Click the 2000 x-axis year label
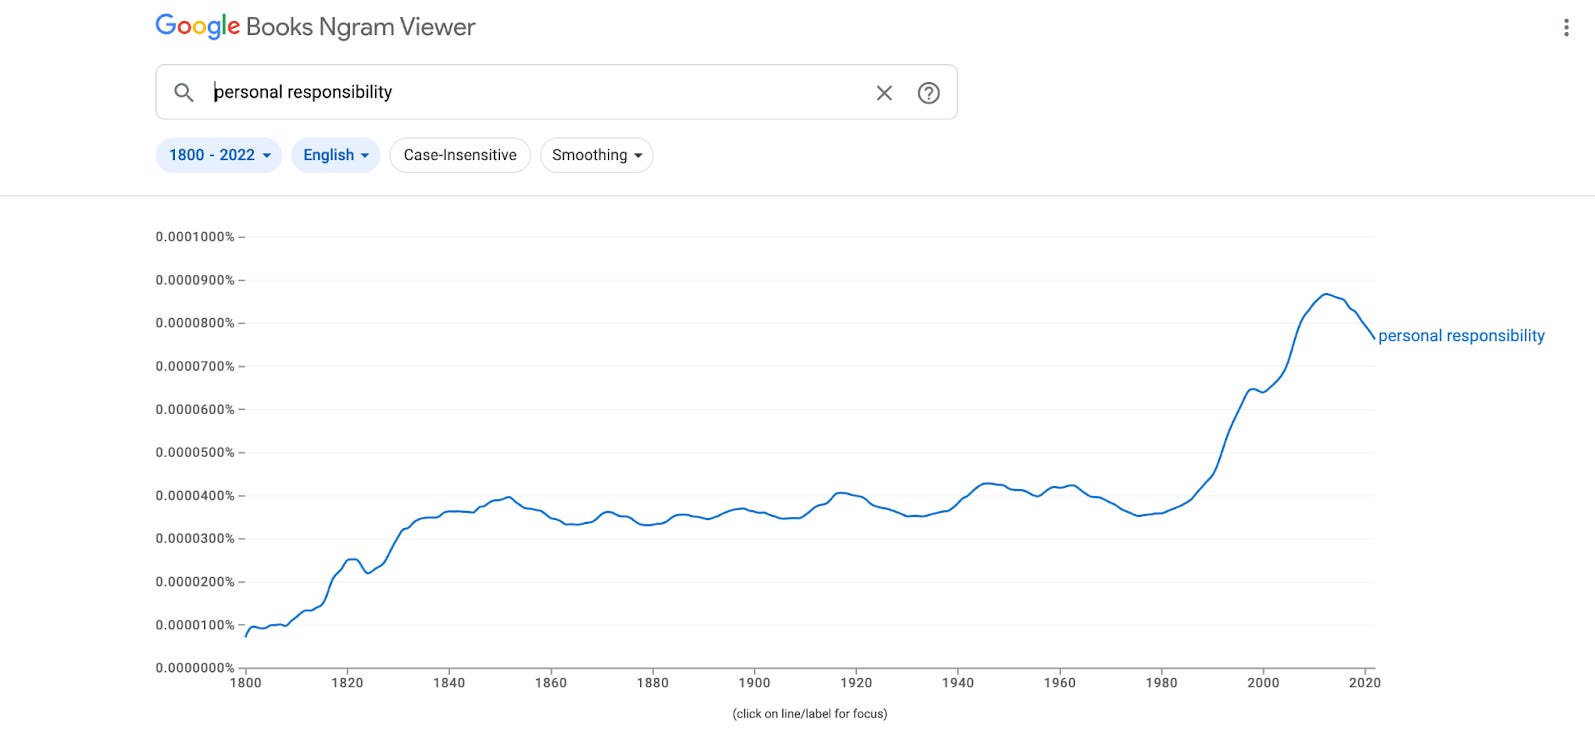This screenshot has width=1595, height=755. click(1263, 683)
